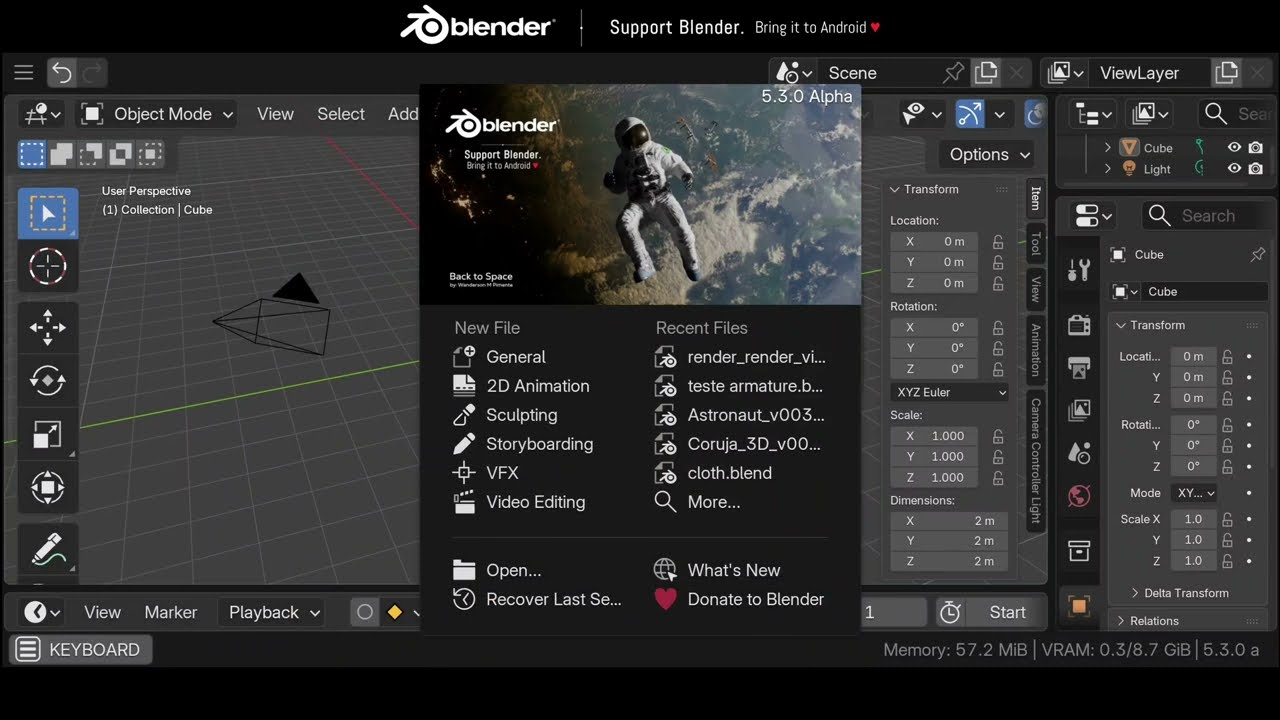1280x720 pixels.
Task: Click the Redo arrow
Action: [92, 72]
